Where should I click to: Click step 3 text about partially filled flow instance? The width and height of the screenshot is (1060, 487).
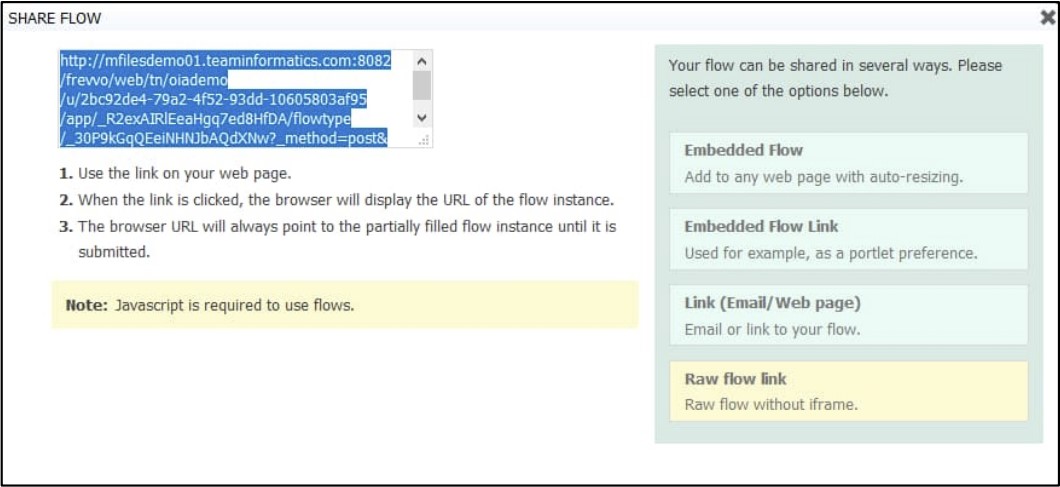click(x=347, y=239)
